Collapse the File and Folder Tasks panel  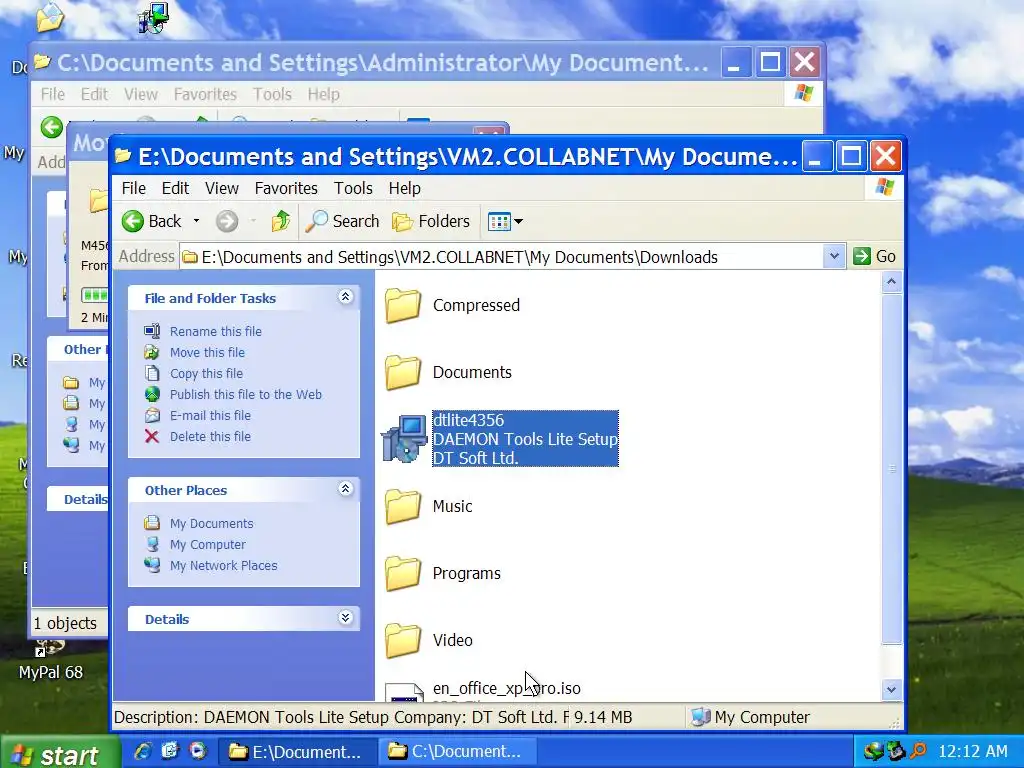click(345, 297)
